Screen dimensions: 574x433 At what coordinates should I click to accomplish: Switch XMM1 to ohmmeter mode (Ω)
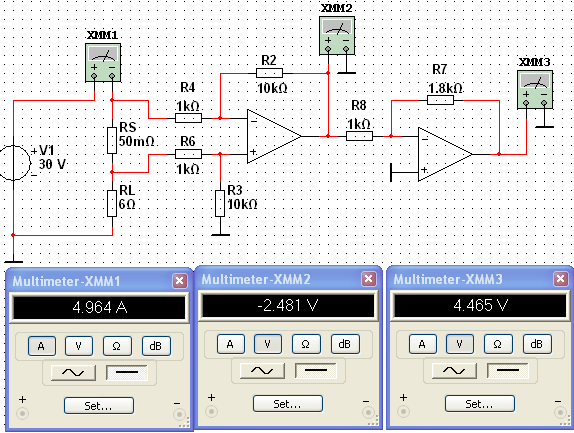(x=117, y=346)
